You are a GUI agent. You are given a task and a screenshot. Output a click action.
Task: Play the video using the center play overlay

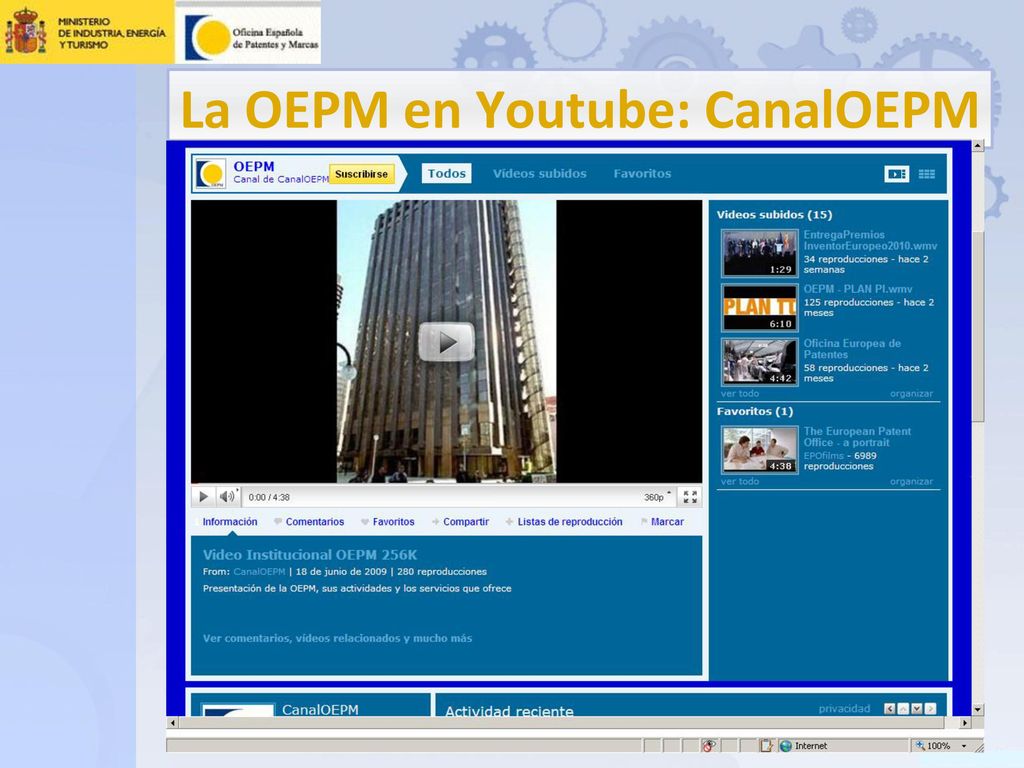click(x=447, y=342)
